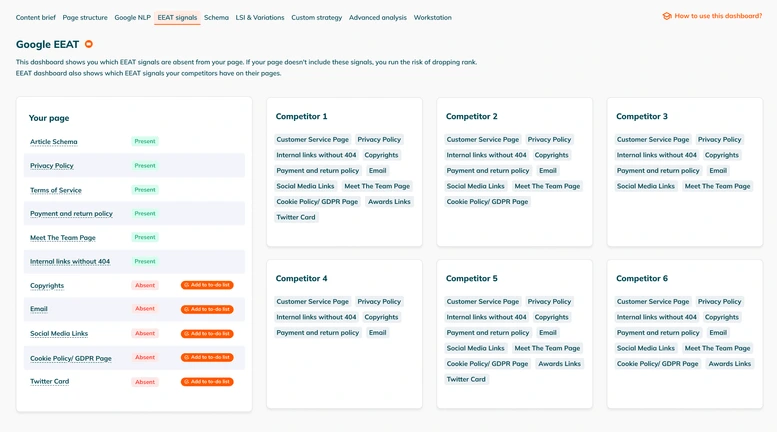Image resolution: width=777 pixels, height=432 pixels.
Task: Click the Awards Links tag under Competitor 5
Action: 559,364
